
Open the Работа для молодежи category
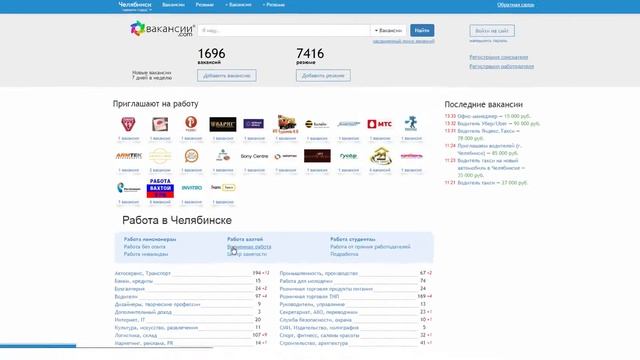point(306,281)
